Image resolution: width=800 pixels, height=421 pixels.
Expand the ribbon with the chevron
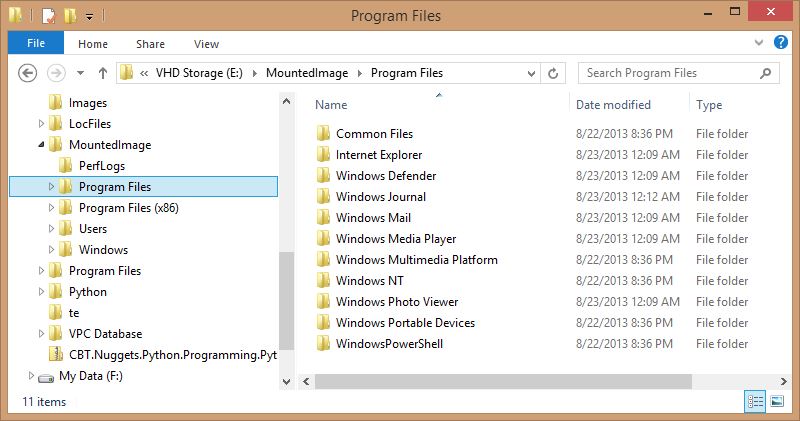click(x=759, y=43)
